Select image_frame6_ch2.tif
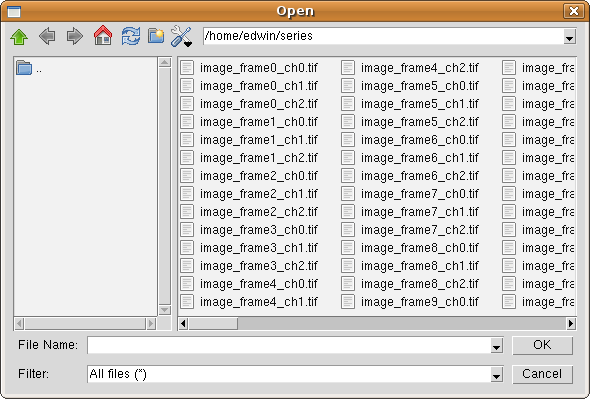 pyautogui.click(x=420, y=176)
